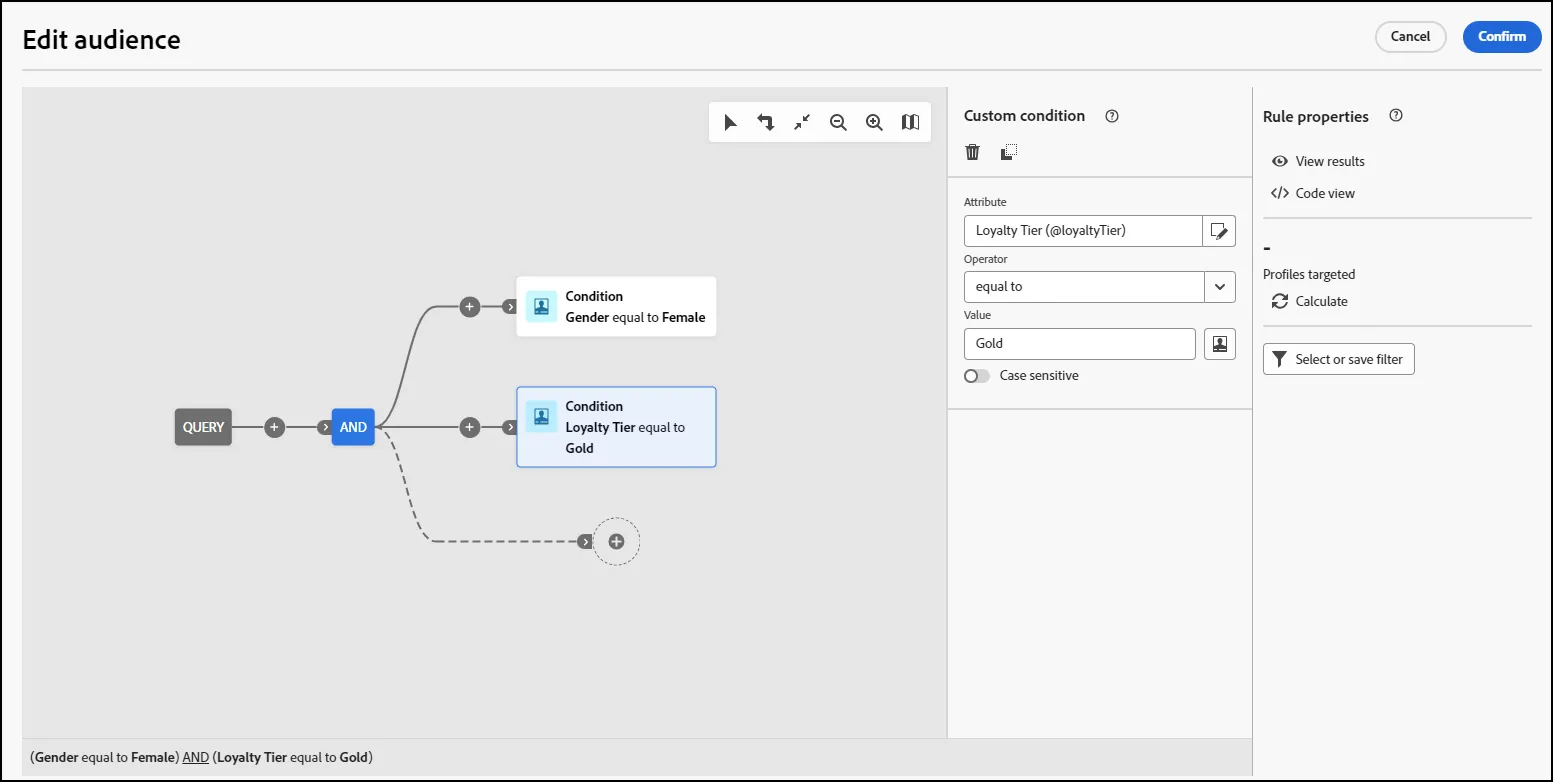Delete the custom condition with trash icon
The height and width of the screenshot is (782, 1553).
click(972, 152)
